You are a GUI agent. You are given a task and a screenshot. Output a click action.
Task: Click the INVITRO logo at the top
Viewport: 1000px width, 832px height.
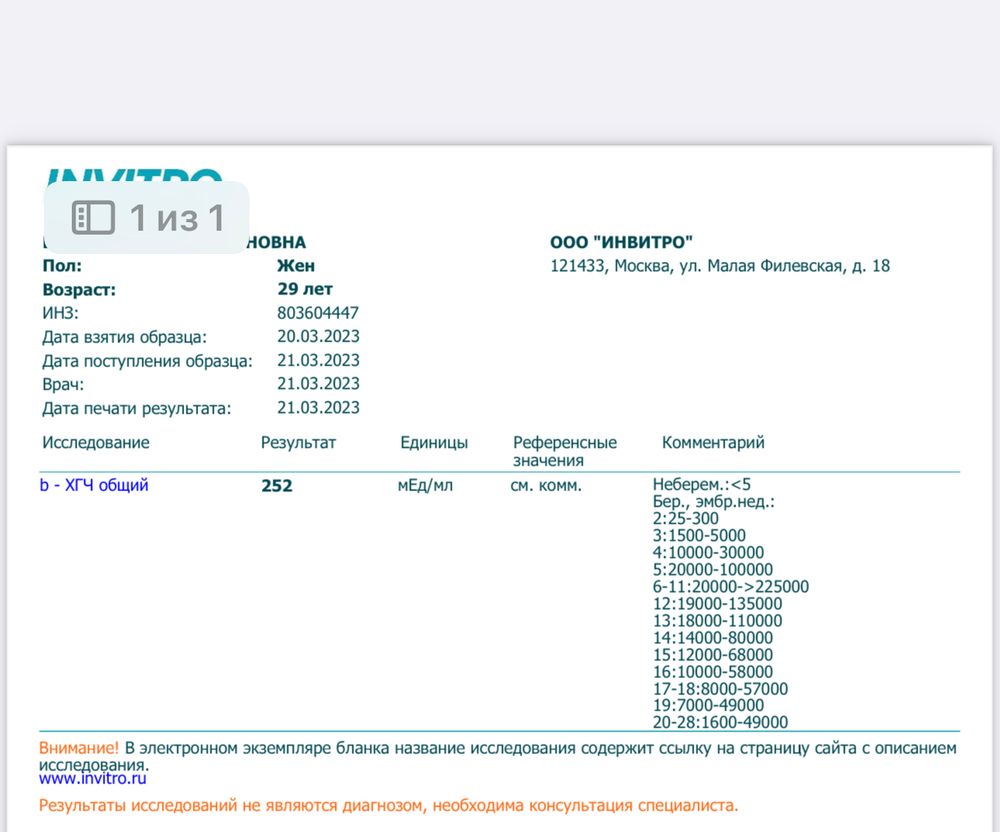pos(135,176)
